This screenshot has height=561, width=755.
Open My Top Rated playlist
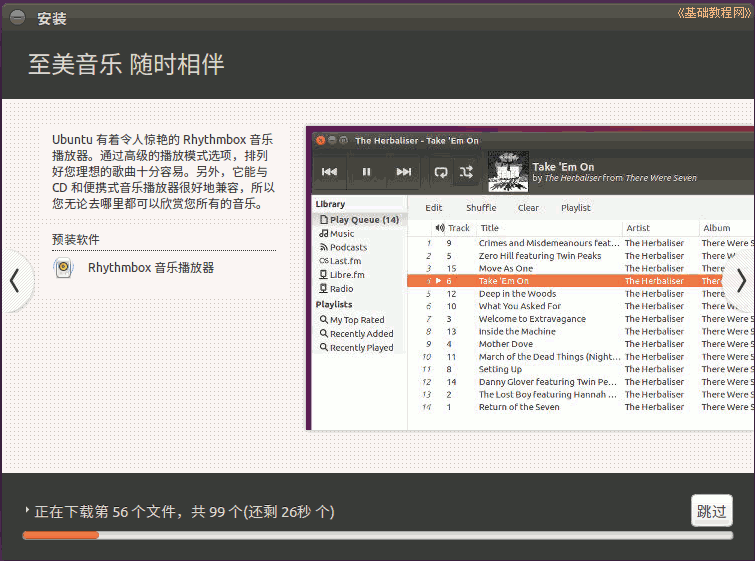352,320
